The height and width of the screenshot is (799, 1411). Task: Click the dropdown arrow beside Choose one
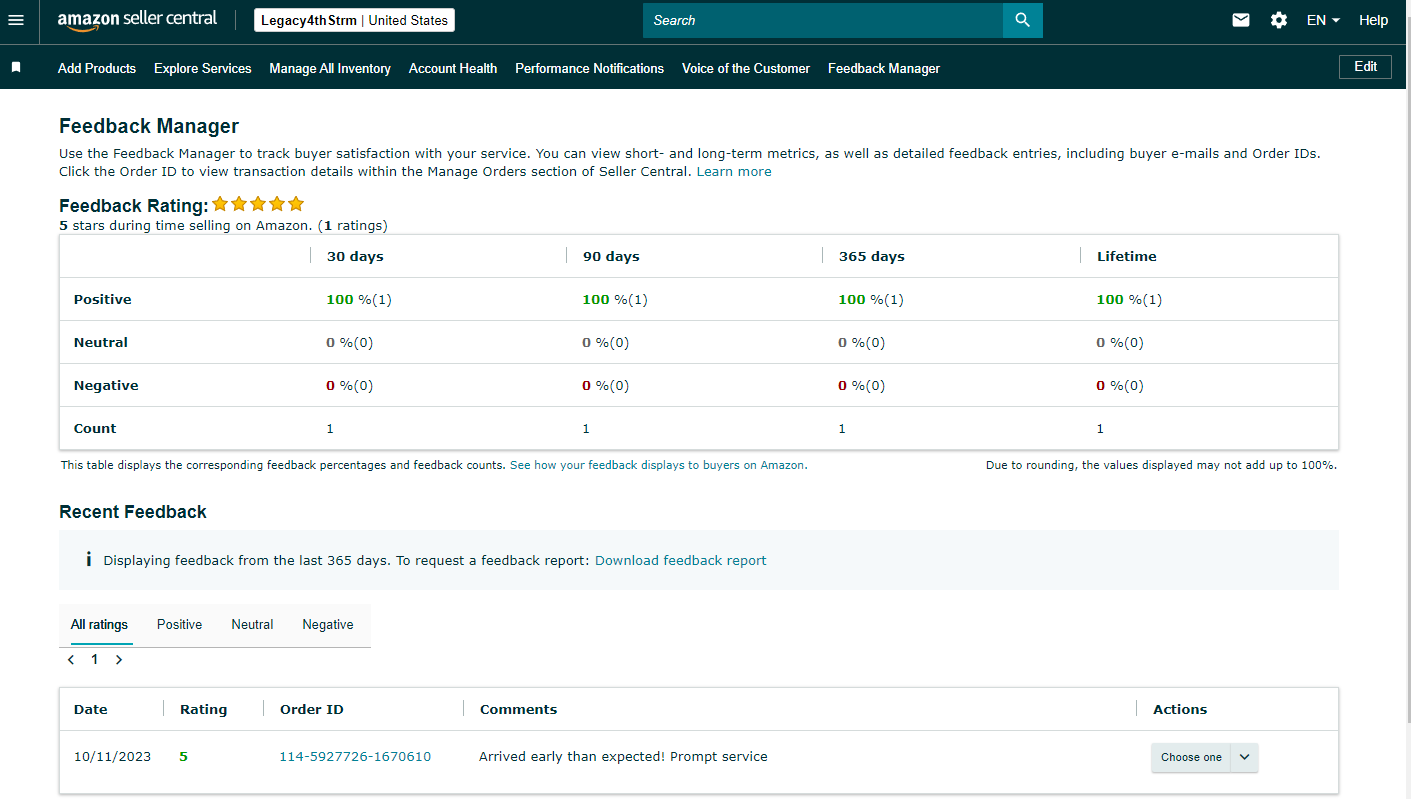(x=1245, y=757)
